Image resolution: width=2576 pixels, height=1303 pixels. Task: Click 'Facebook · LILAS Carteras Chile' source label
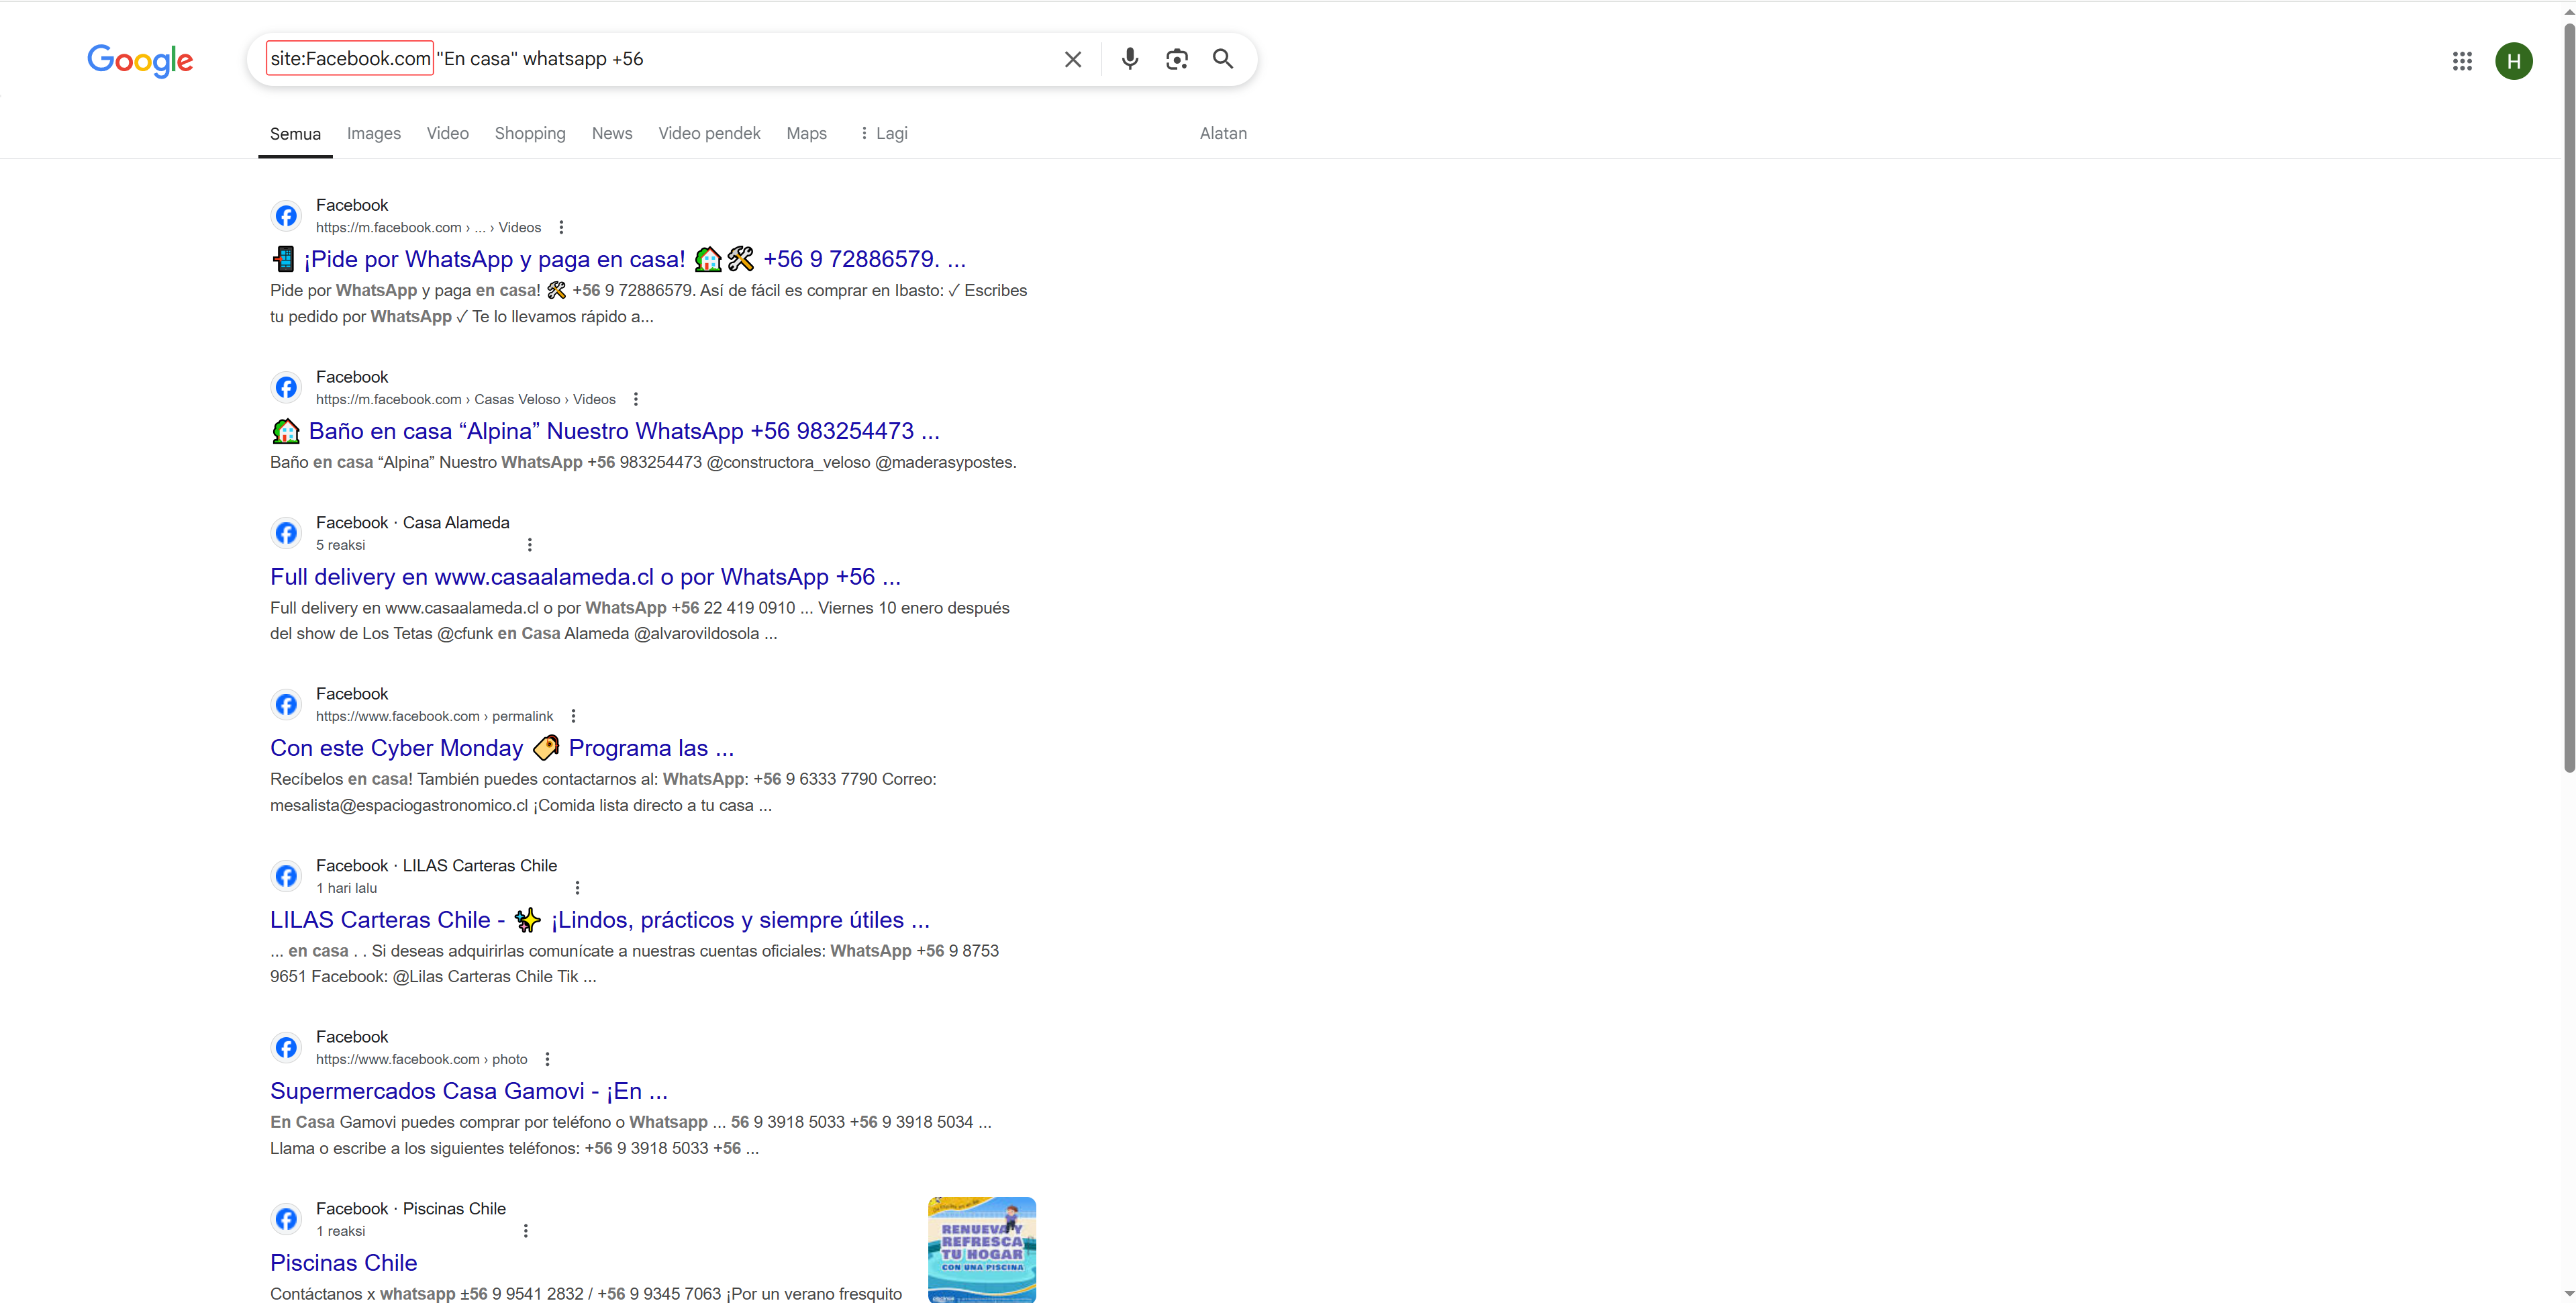[x=436, y=866]
